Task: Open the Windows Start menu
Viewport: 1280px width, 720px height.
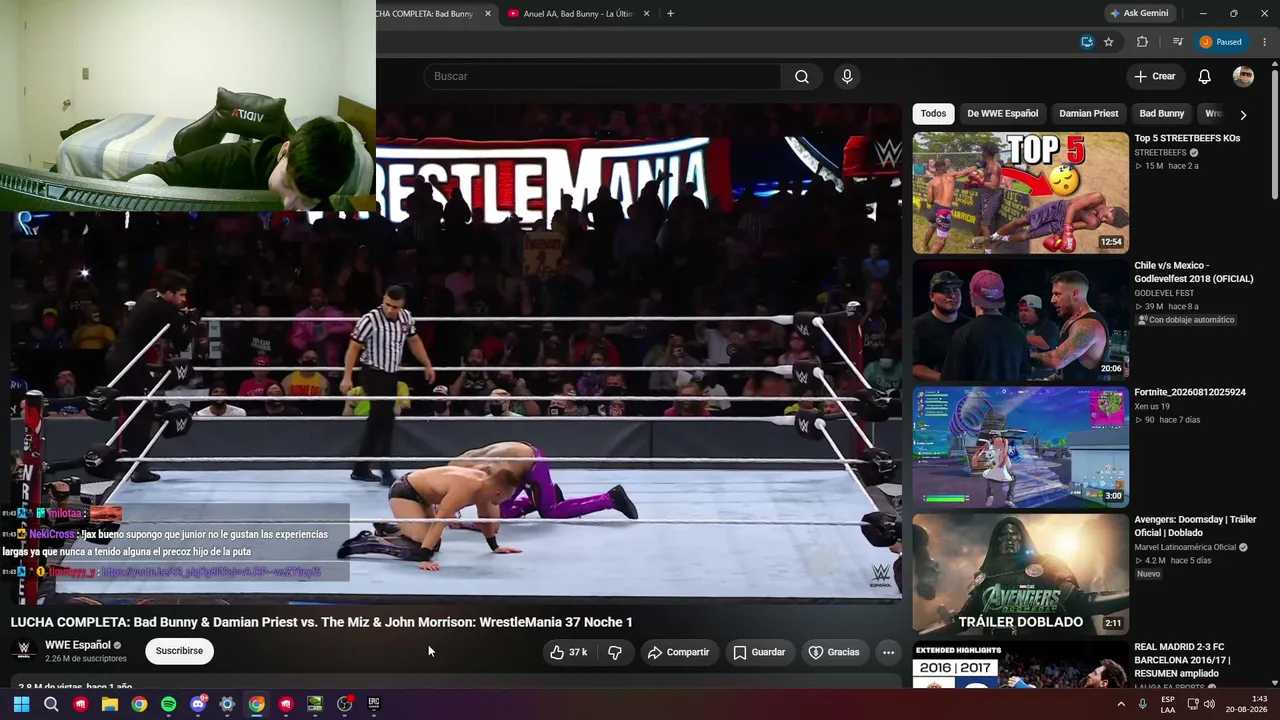Action: (x=22, y=704)
